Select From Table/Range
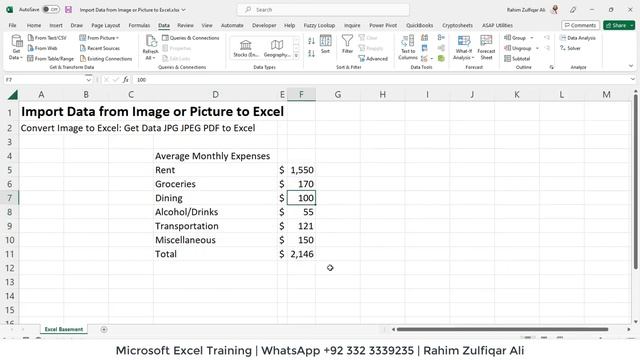 click(50, 59)
